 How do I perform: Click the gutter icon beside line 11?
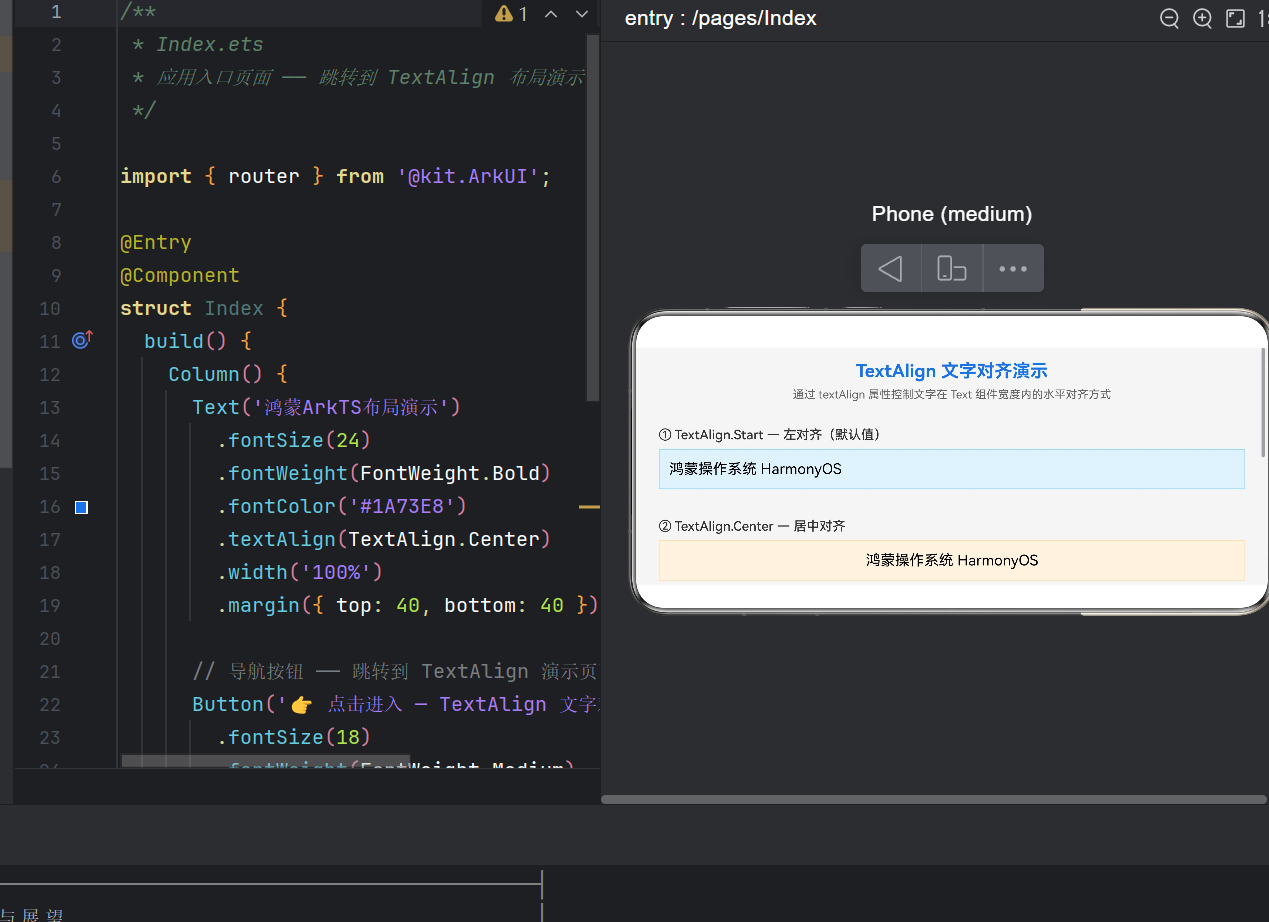click(82, 340)
